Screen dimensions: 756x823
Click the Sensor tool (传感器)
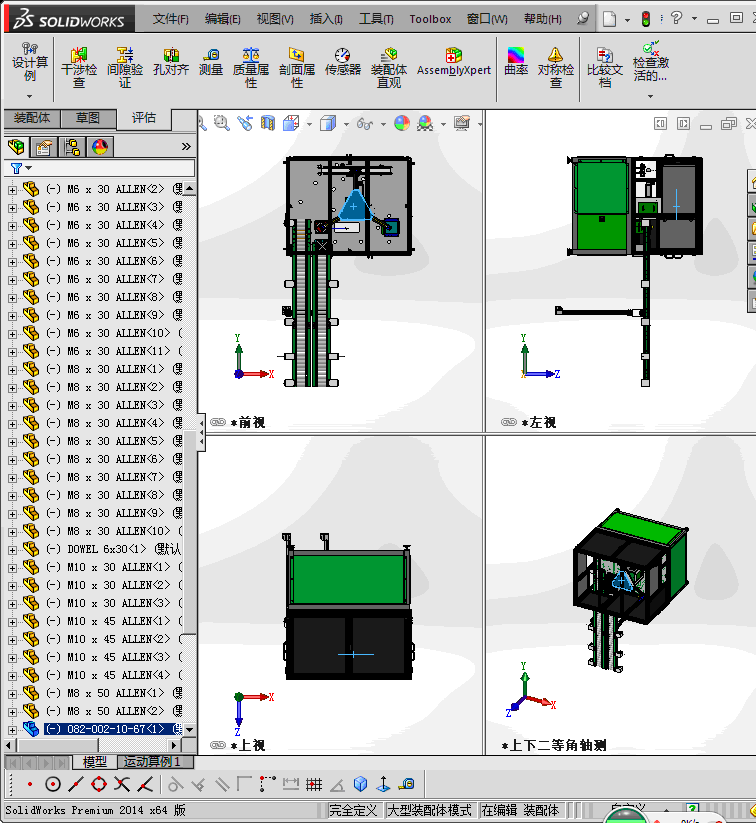coord(343,62)
